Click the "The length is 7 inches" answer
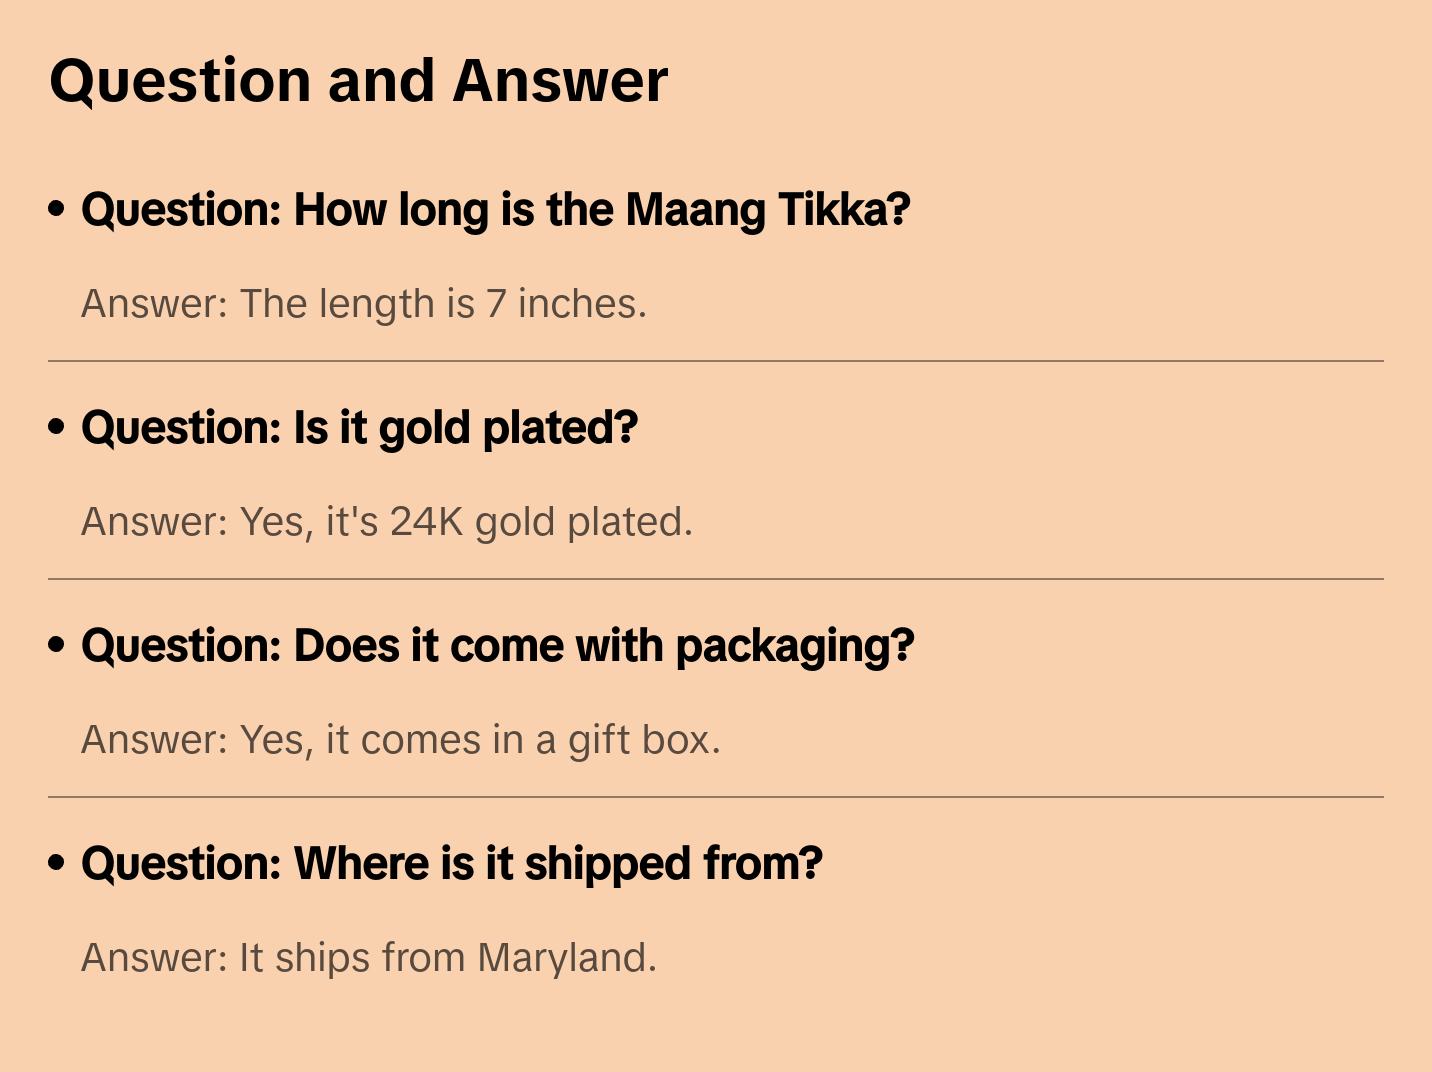Screen dimensions: 1432x1072 coord(364,304)
